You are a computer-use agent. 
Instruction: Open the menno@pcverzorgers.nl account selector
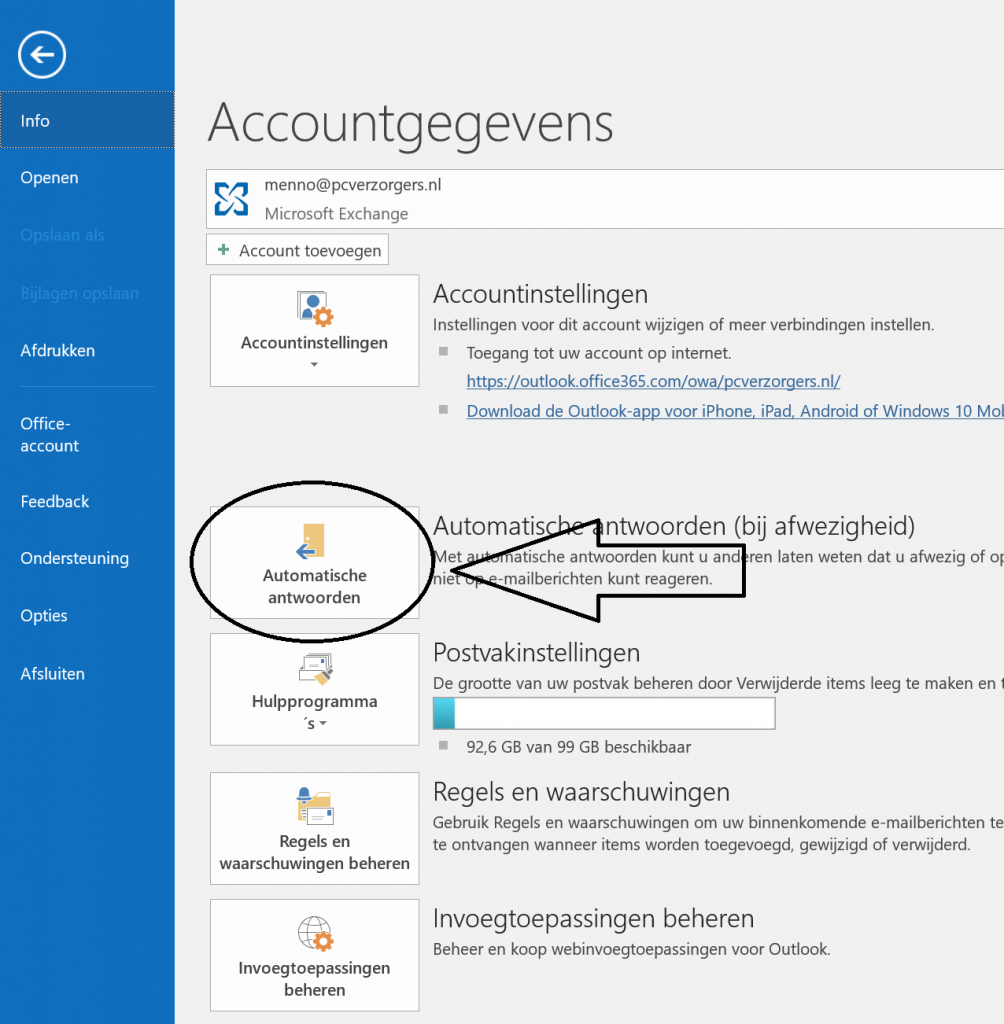tap(605, 199)
